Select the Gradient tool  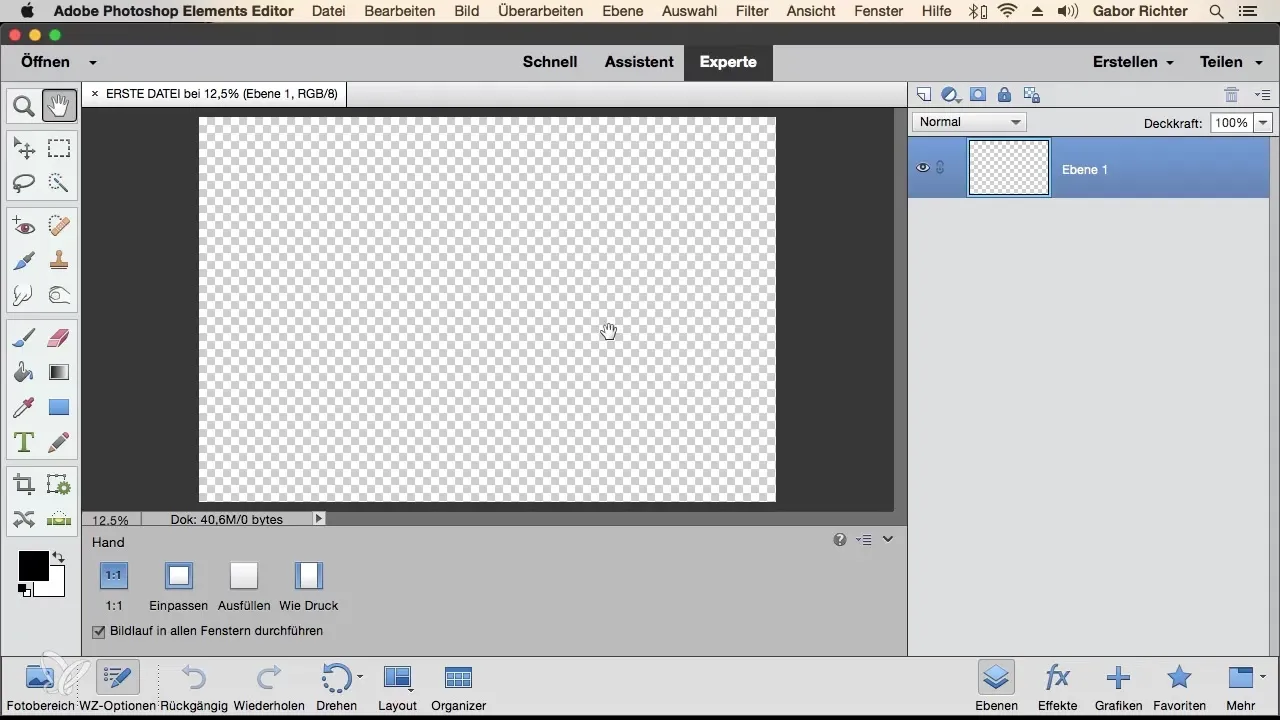pyautogui.click(x=59, y=373)
